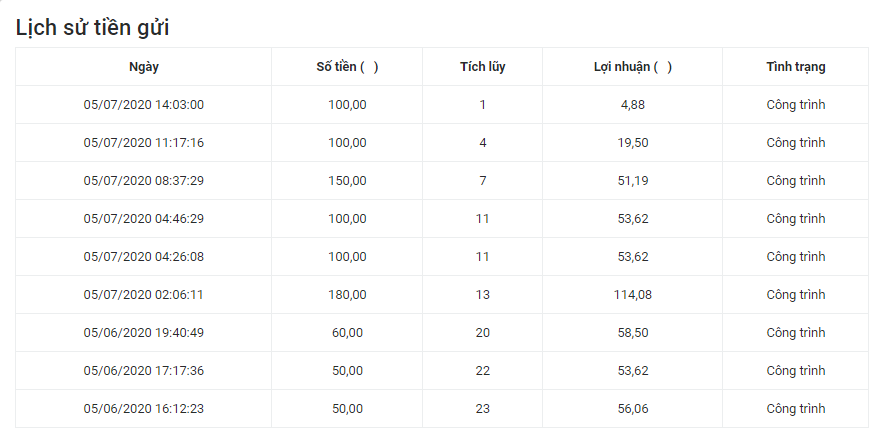Click the 19,50 profit value
This screenshot has height=428, width=872.
tap(633, 143)
